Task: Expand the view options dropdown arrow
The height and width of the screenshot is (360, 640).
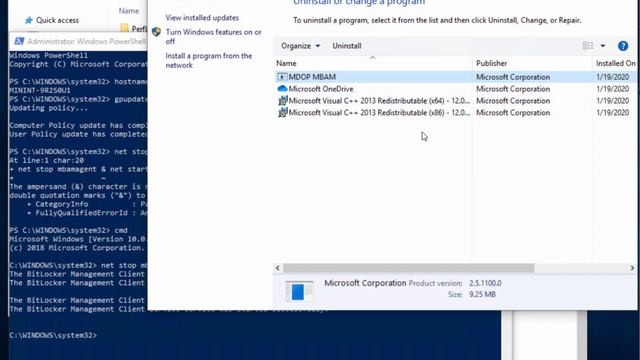Action: [603, 46]
